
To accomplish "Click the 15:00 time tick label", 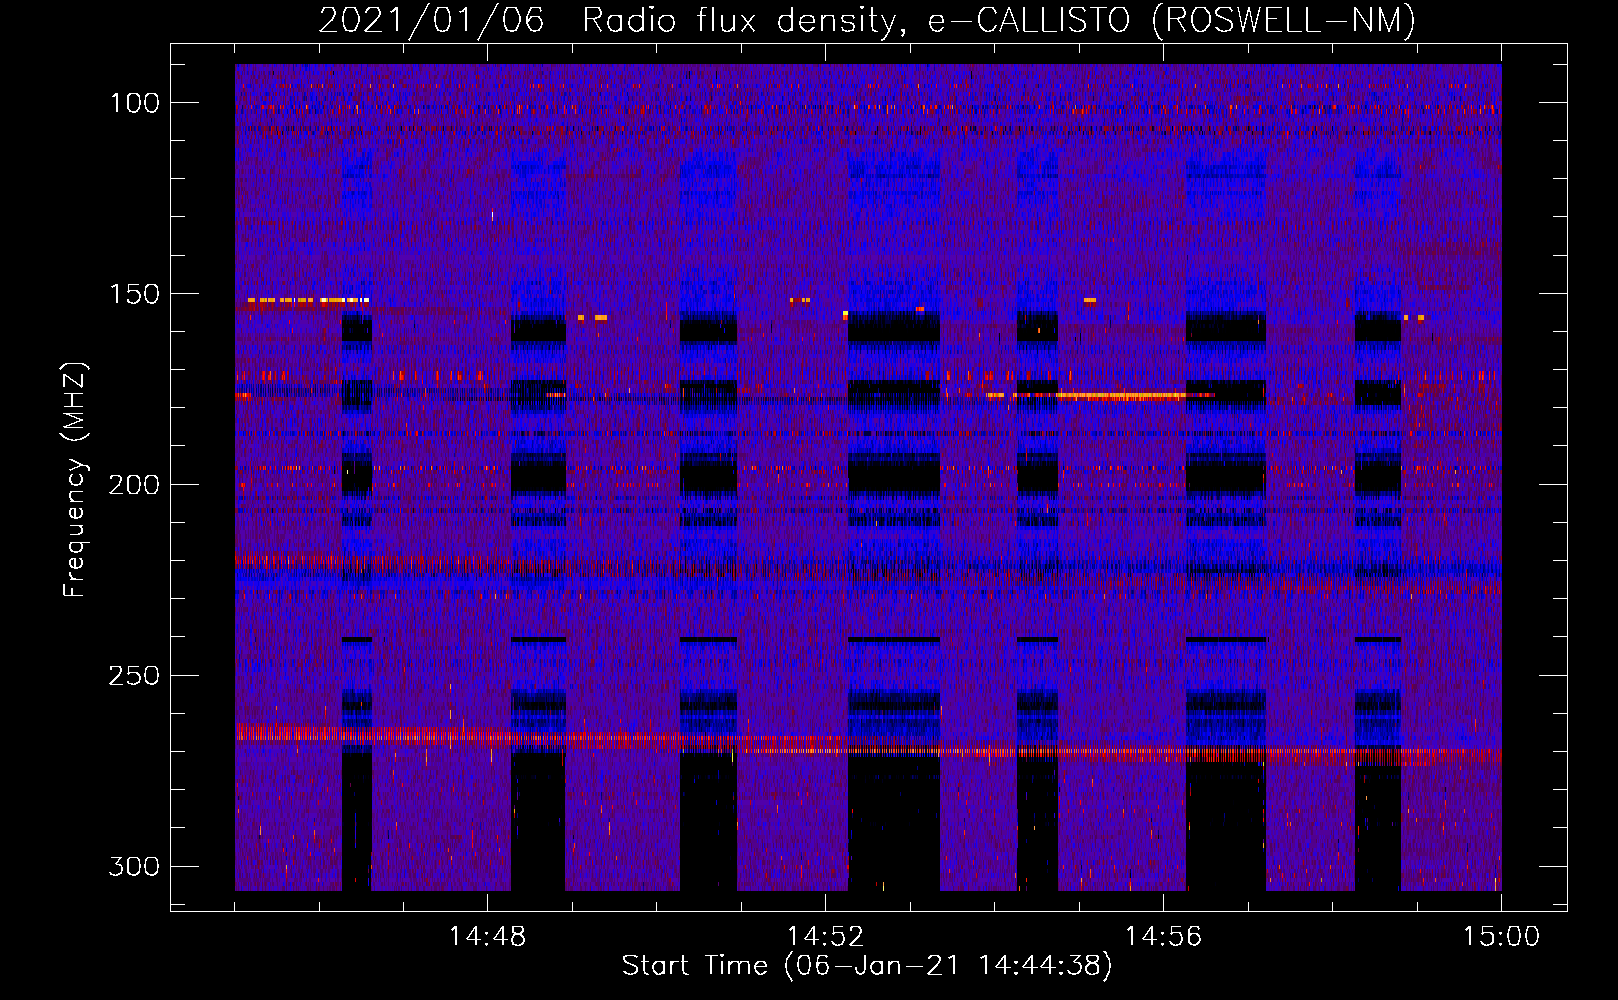I will (1501, 937).
